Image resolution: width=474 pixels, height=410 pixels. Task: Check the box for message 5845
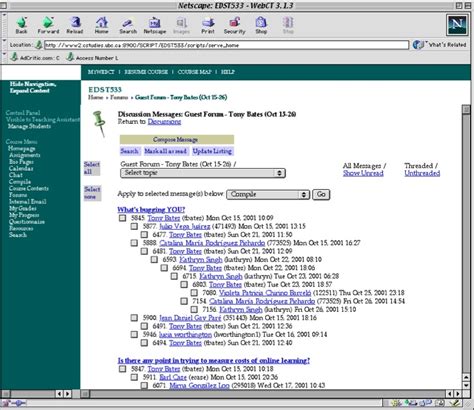[123, 218]
